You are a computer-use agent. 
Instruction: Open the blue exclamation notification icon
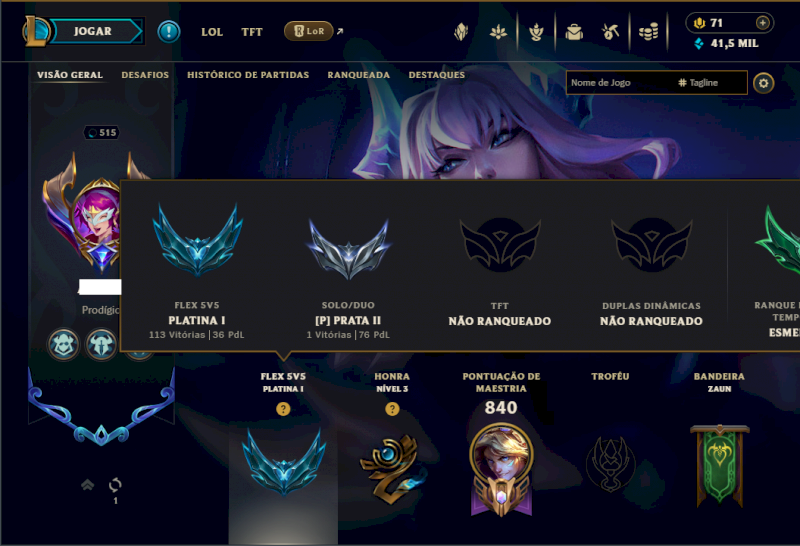[168, 32]
